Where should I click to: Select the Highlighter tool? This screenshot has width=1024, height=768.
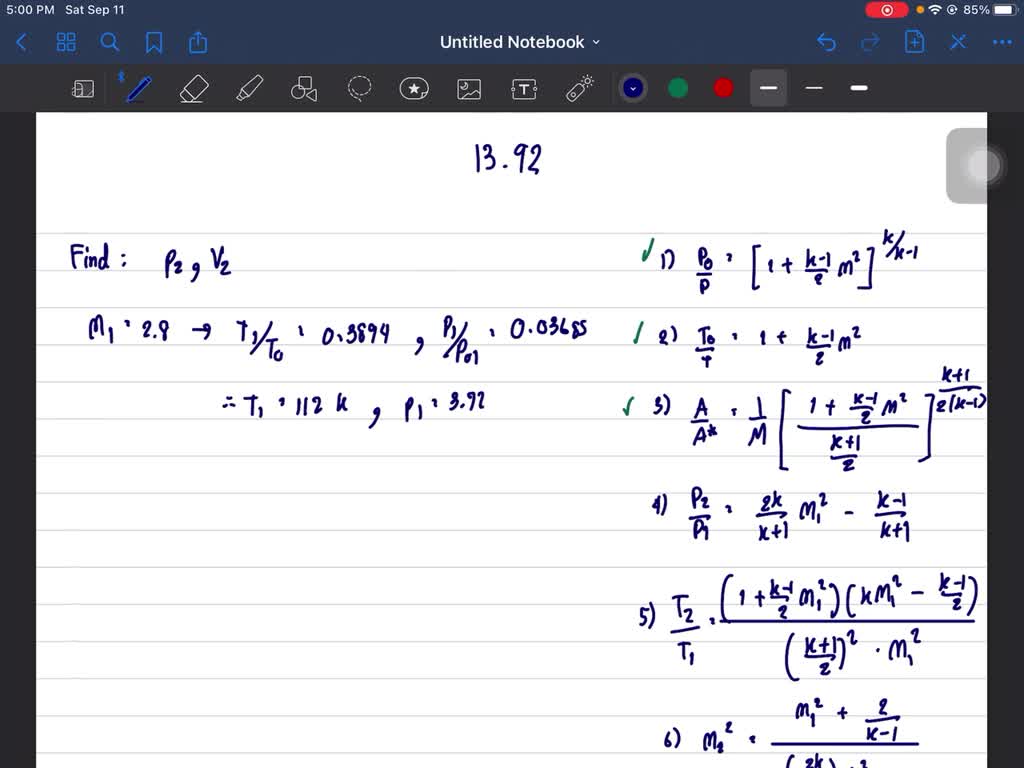pyautogui.click(x=249, y=89)
